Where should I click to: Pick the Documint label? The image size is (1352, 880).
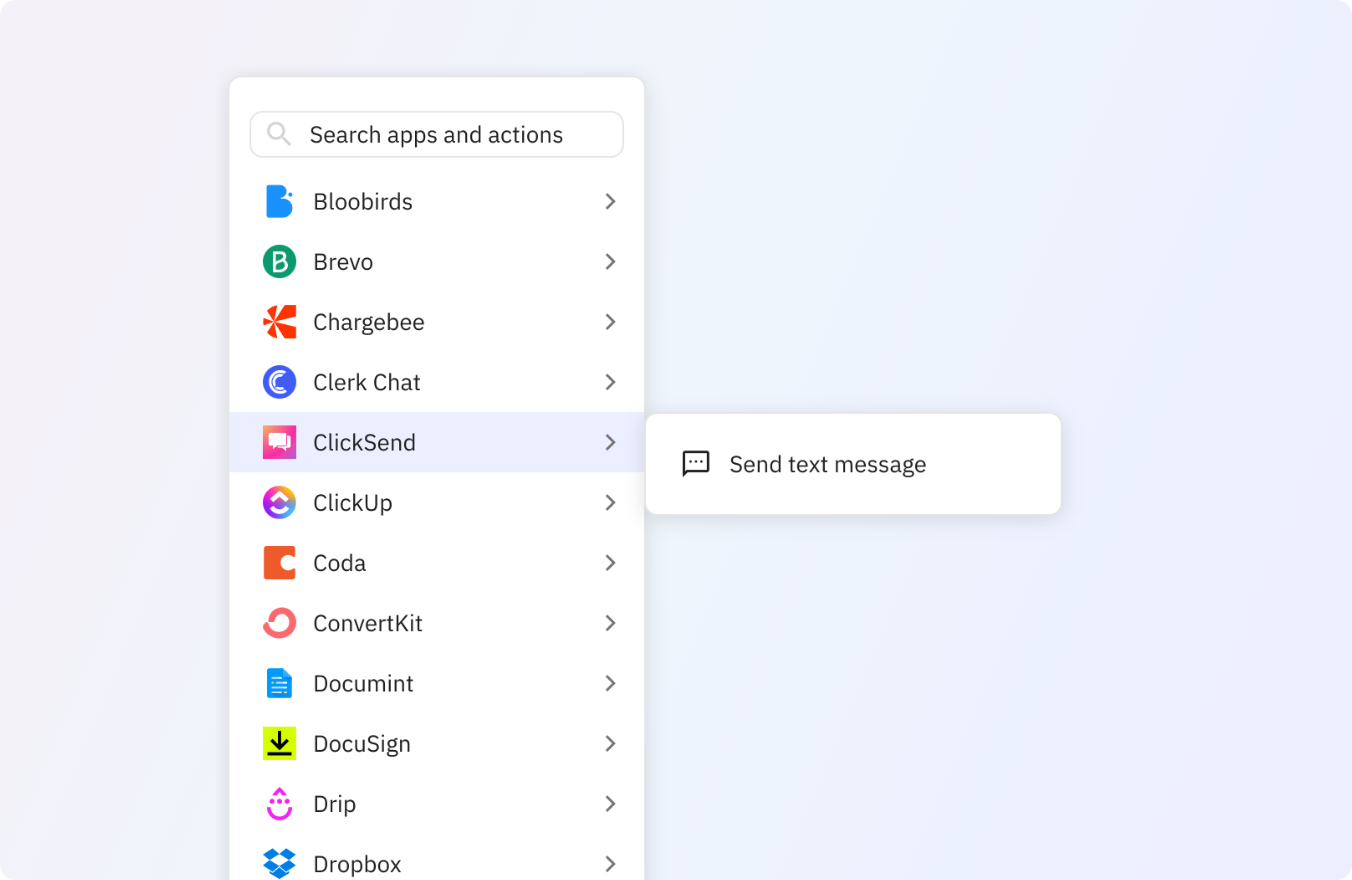coord(363,683)
